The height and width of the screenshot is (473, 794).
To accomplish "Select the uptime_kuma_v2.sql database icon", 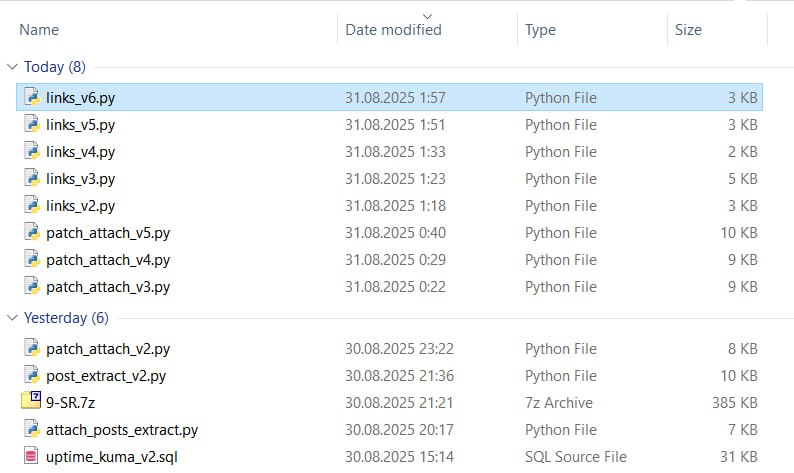I will tap(31, 456).
